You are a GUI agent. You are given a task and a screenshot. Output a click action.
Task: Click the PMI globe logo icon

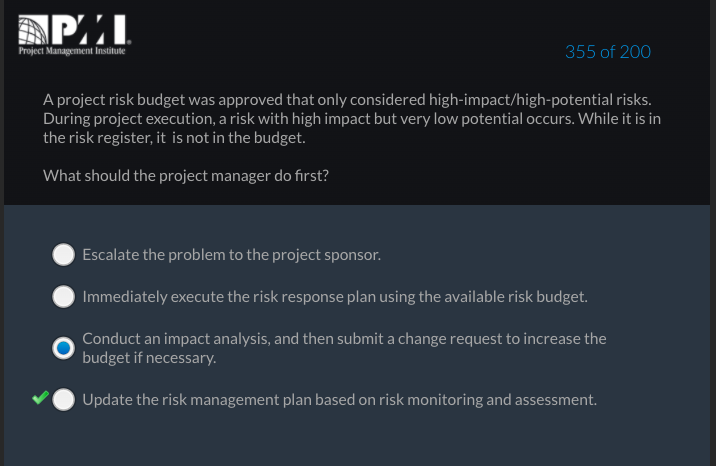click(x=33, y=30)
